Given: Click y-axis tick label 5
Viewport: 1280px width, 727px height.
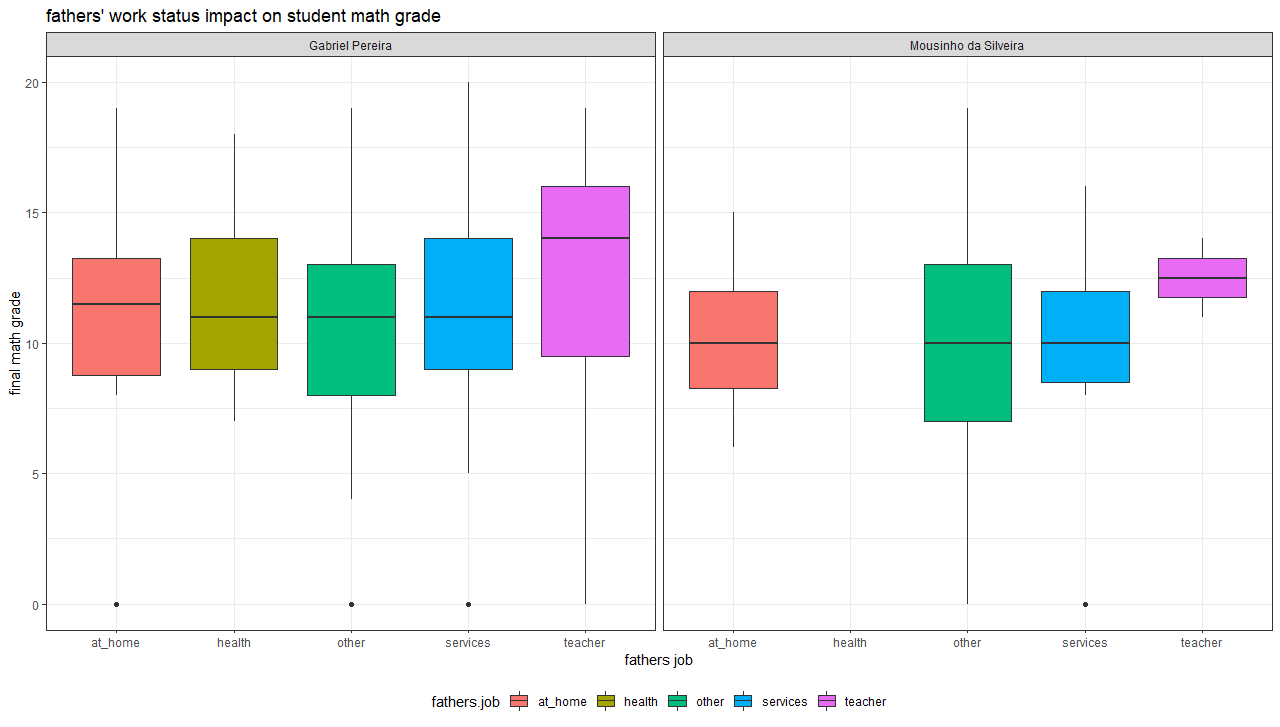Looking at the screenshot, I should pyautogui.click(x=36, y=474).
